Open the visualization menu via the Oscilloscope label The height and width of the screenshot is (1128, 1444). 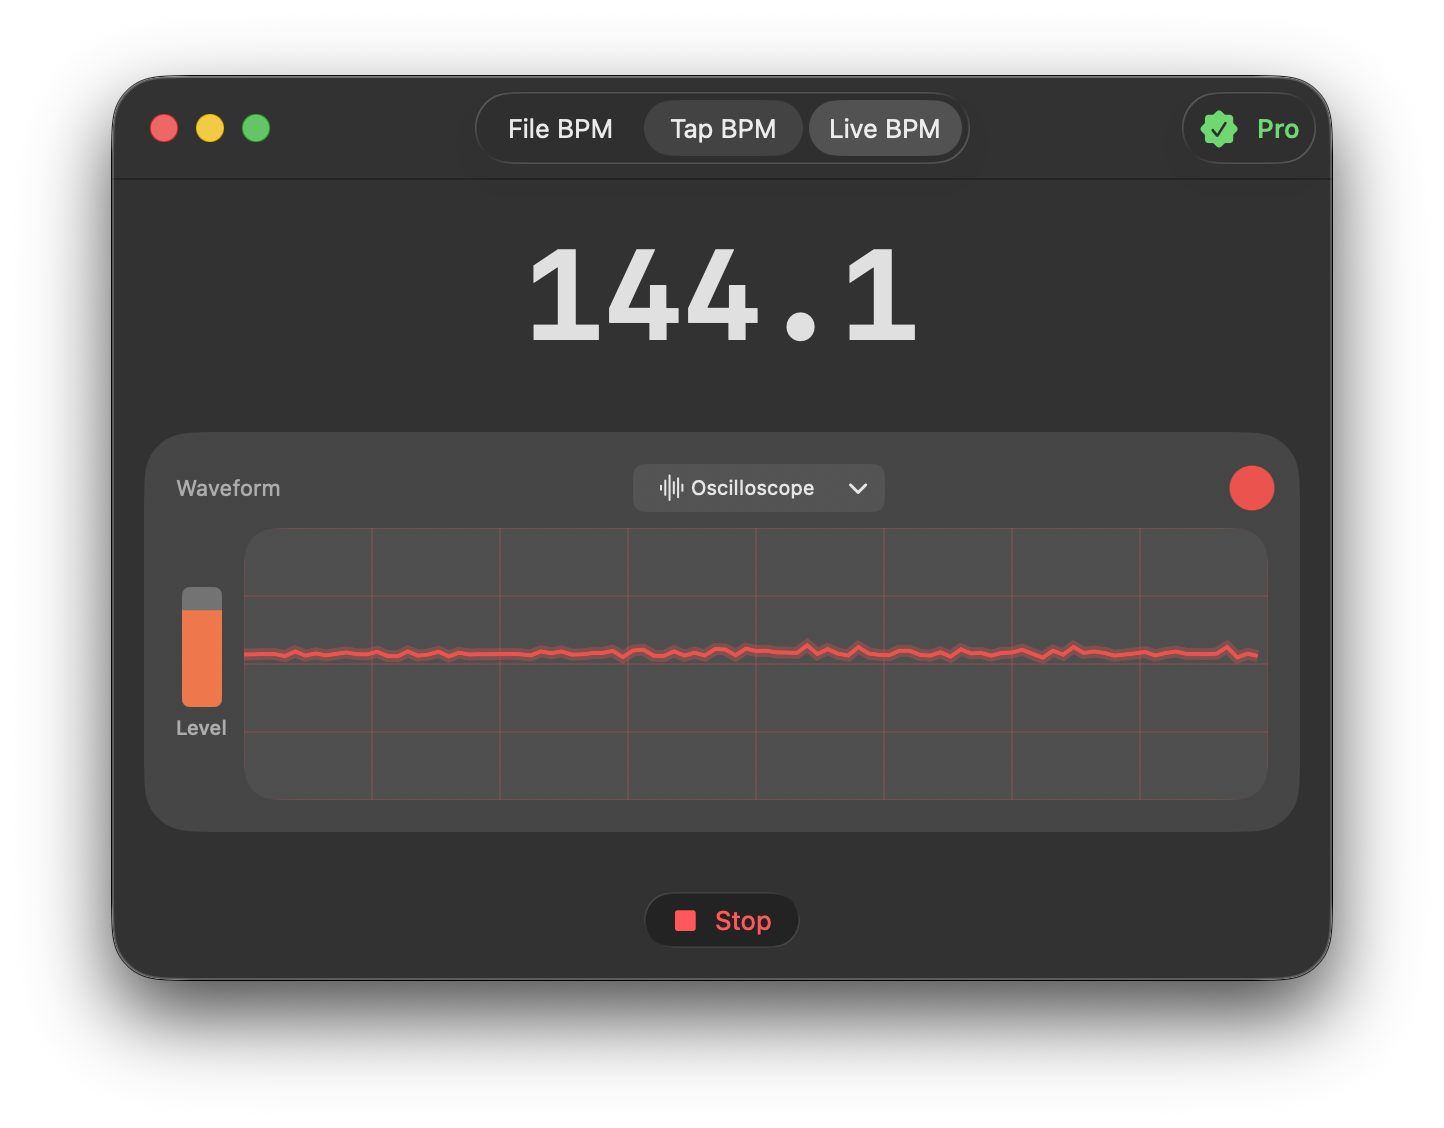click(x=752, y=488)
